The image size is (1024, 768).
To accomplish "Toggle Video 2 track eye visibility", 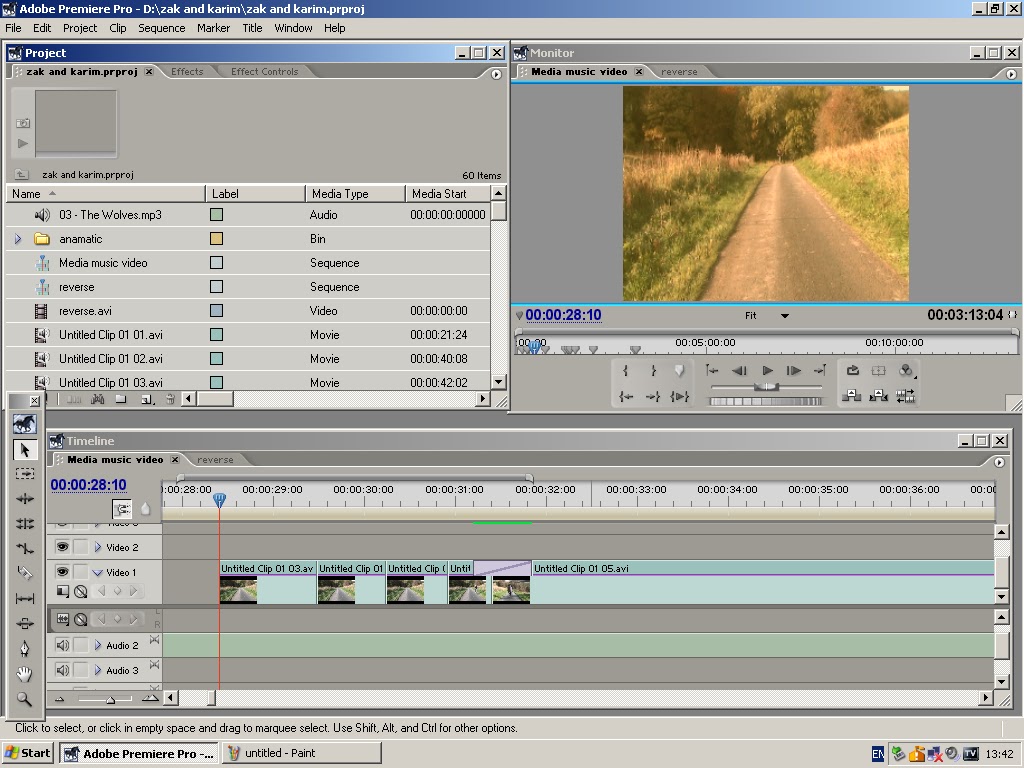I will tap(62, 547).
